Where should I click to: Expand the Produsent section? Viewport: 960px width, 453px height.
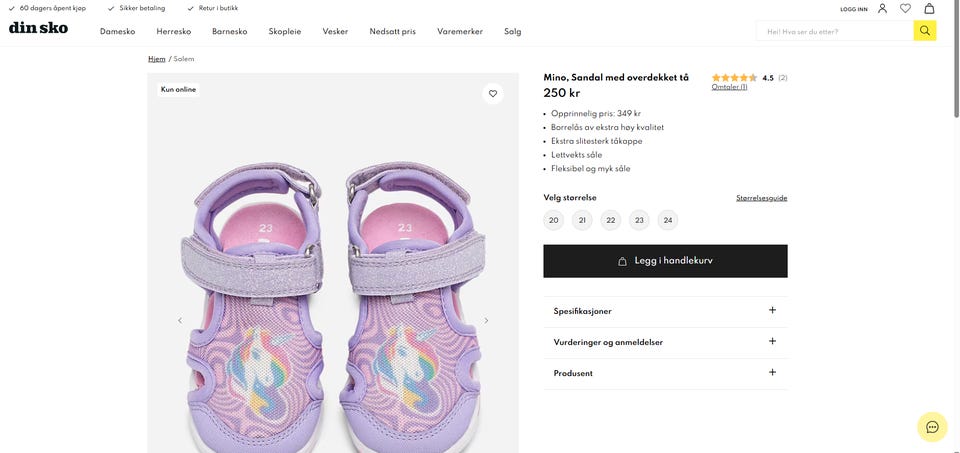666,373
